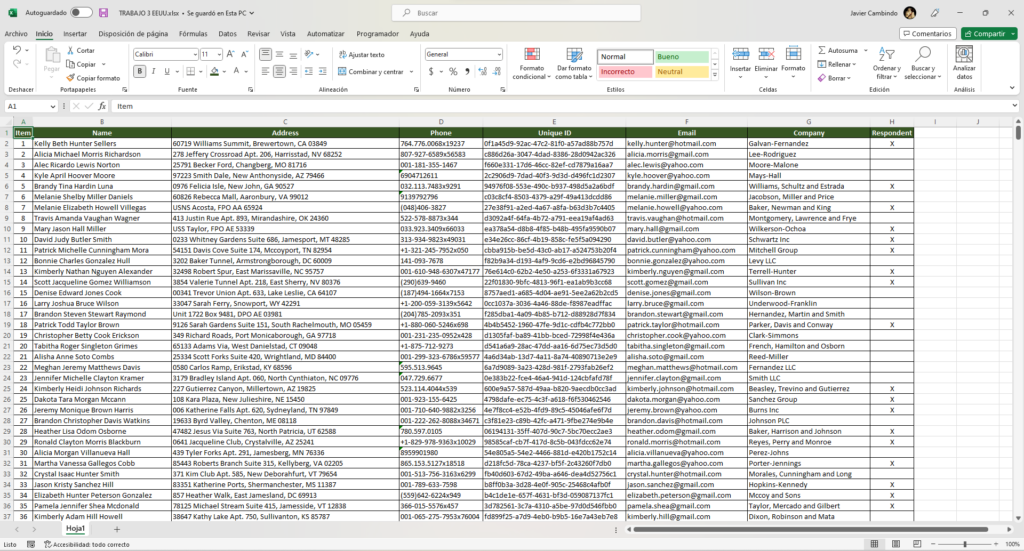
Task: Open the Insertar ribbon tab
Action: tap(74, 33)
